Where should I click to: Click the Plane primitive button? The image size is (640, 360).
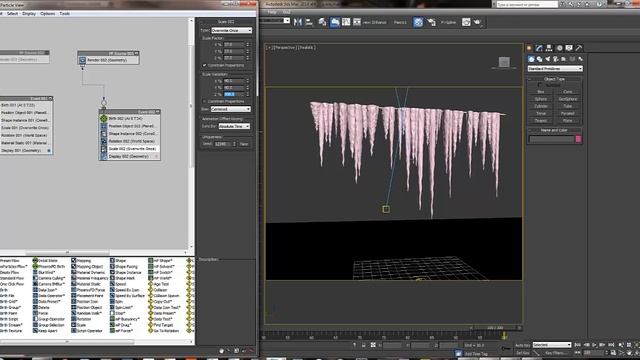568,121
